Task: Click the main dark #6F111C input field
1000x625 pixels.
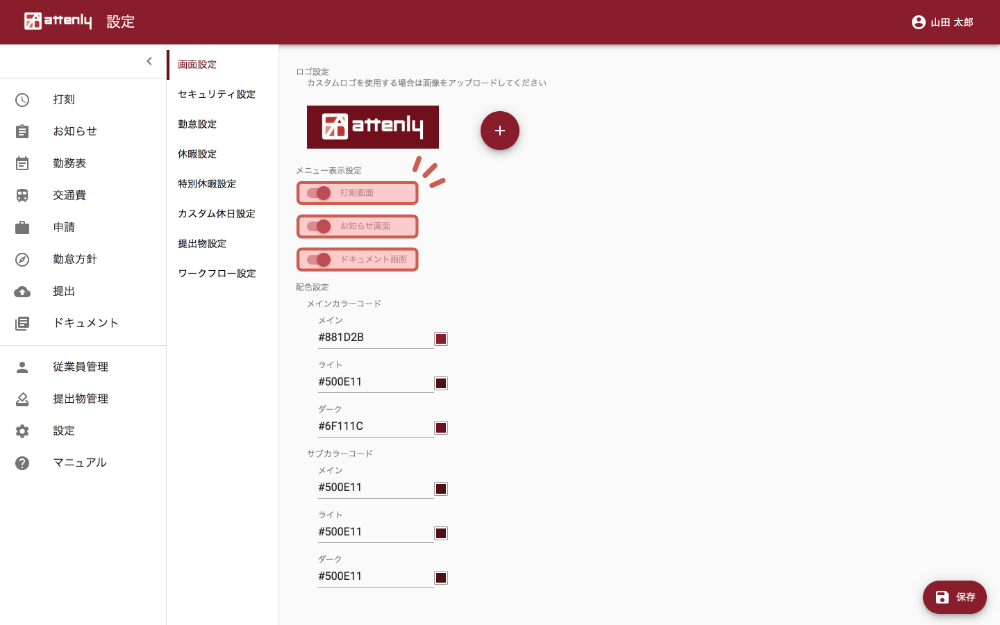Action: coord(375,426)
